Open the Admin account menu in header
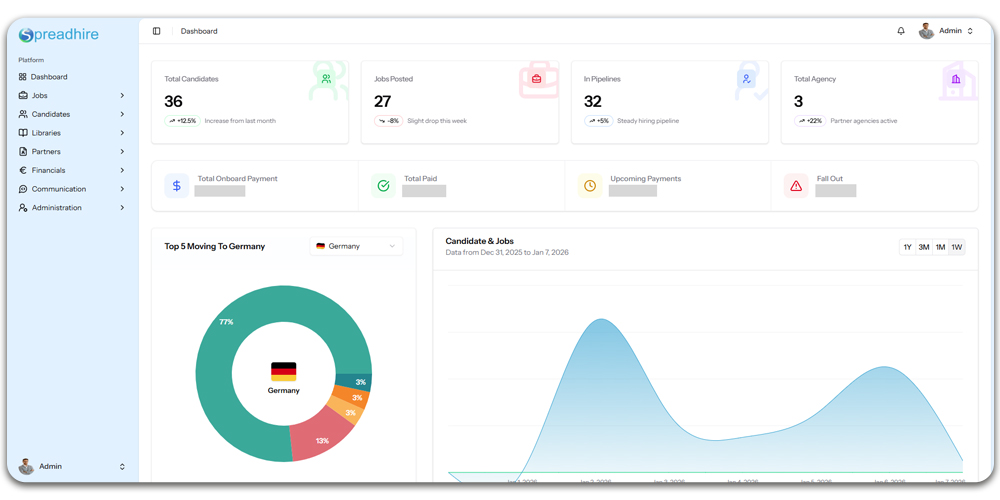 pos(946,31)
